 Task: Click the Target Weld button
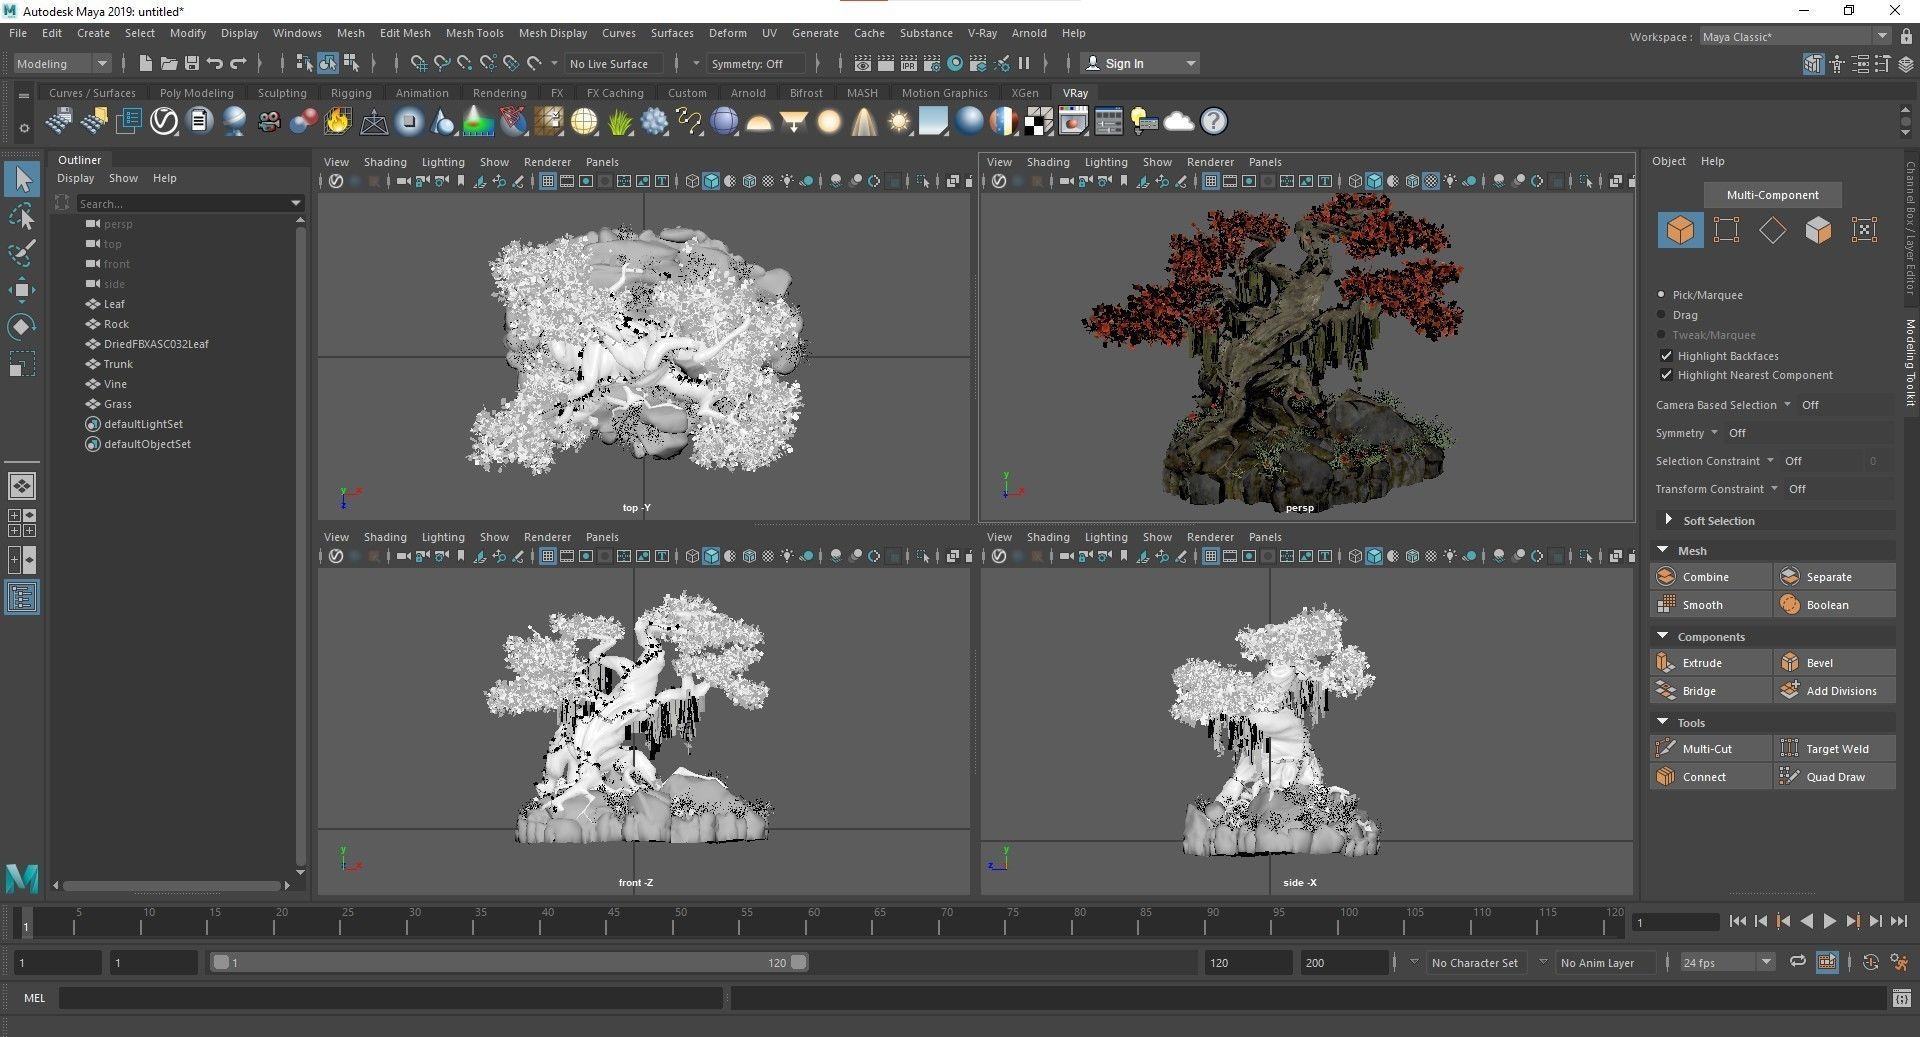1835,749
